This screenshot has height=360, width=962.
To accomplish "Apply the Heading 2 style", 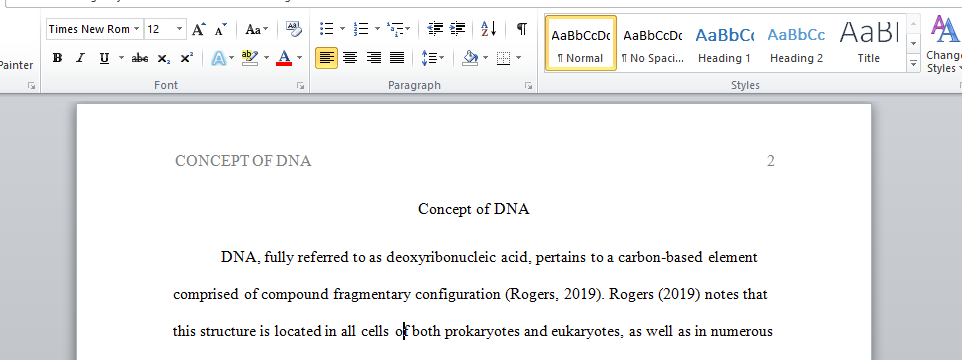I will click(x=796, y=44).
